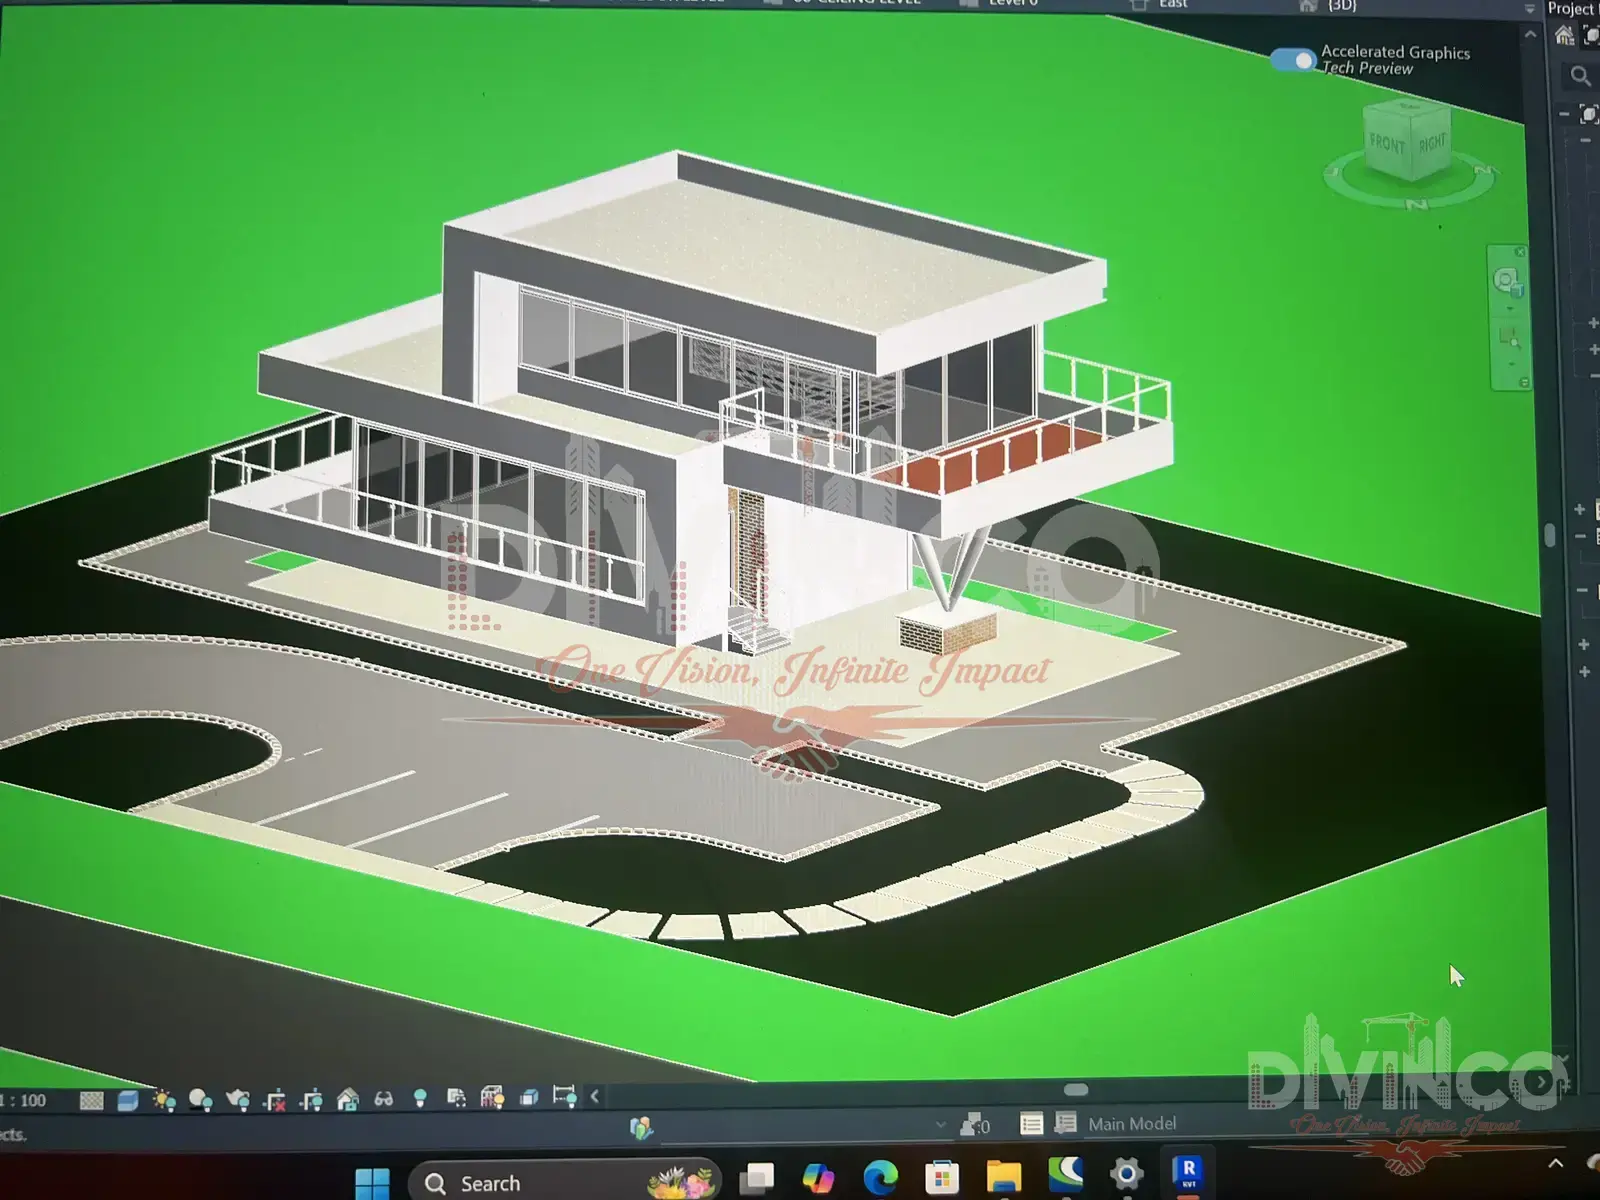Toggle Accelerated Graphics Tech Preview switch

click(x=1293, y=60)
